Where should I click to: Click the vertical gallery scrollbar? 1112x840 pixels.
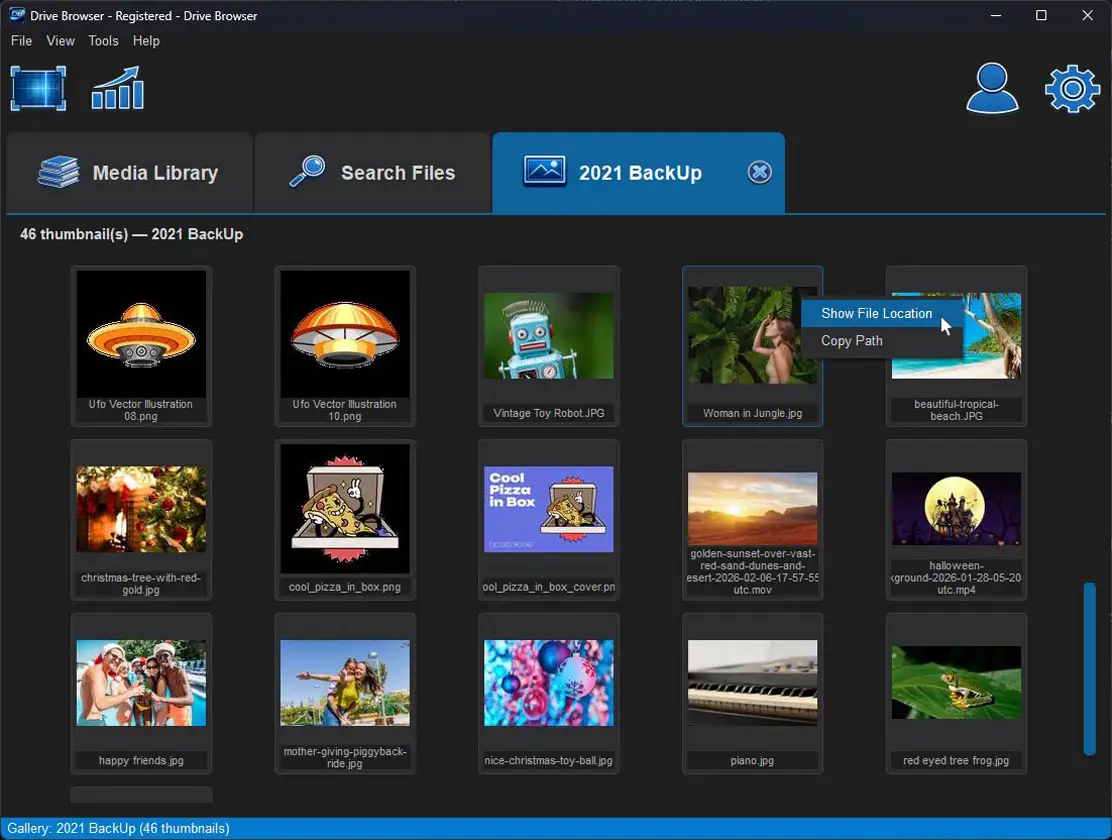tap(1089, 668)
